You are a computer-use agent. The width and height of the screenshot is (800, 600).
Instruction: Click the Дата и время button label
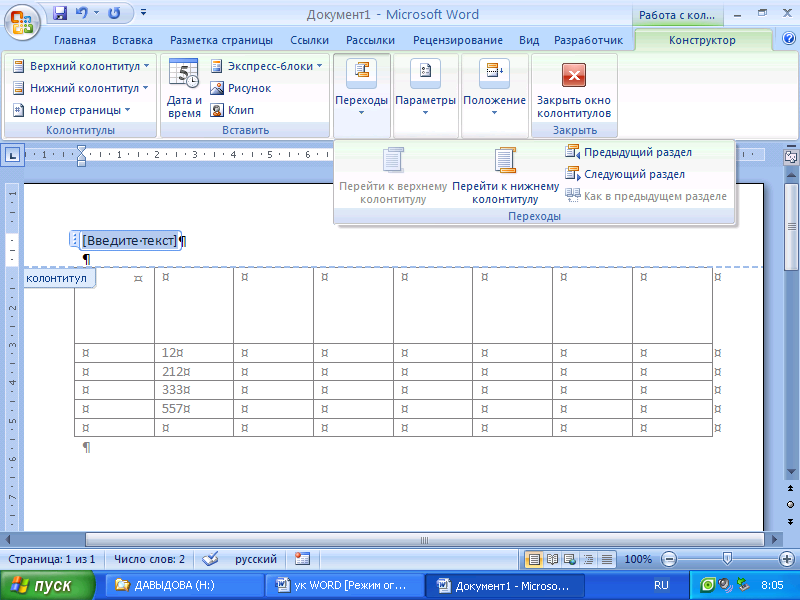tap(184, 107)
